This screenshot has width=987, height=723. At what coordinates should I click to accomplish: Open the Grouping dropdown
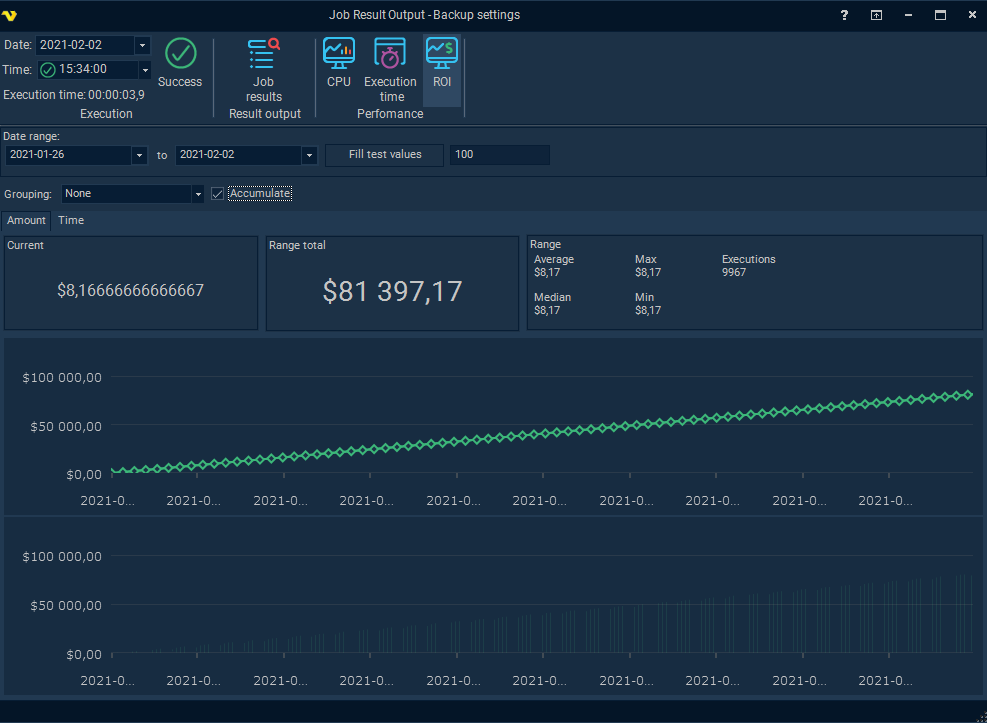tap(198, 194)
